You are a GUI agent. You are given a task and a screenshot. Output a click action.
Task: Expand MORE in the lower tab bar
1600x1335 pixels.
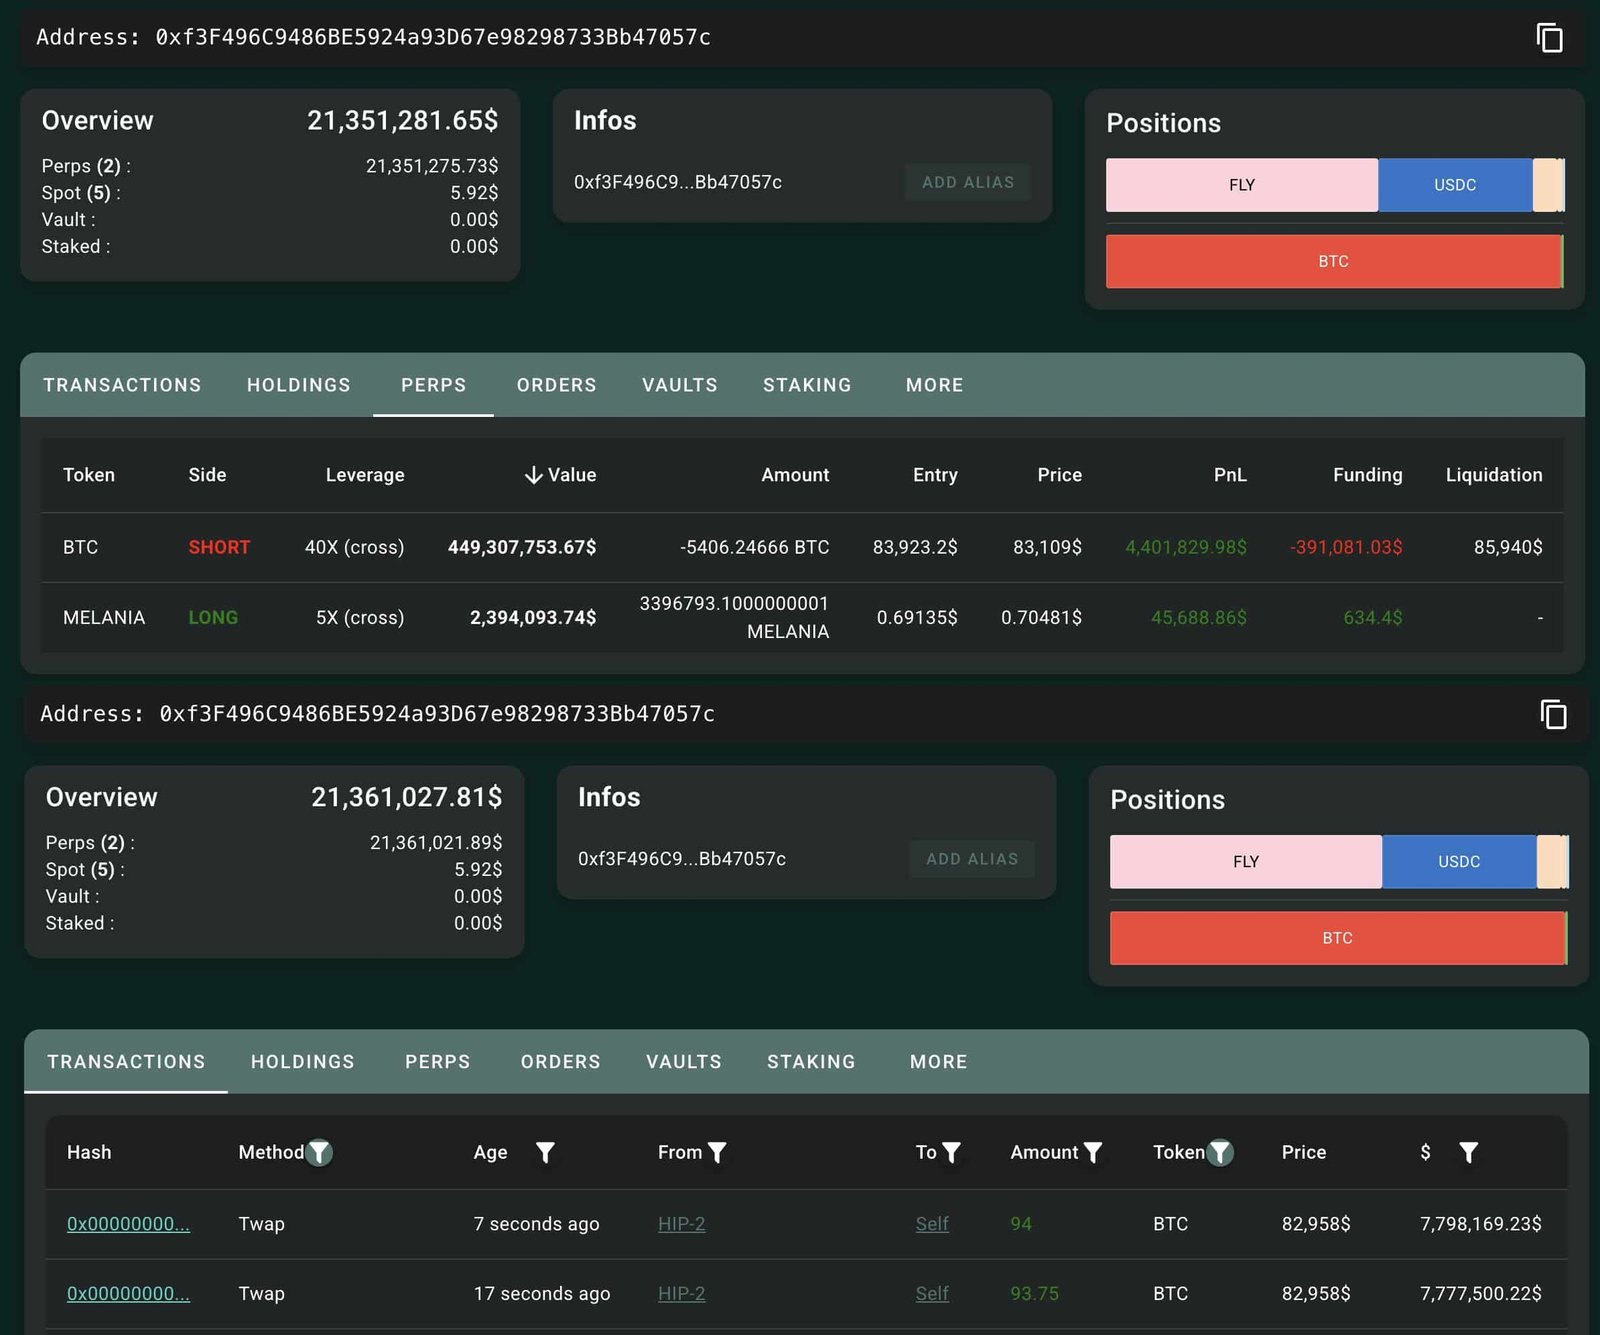[938, 1062]
